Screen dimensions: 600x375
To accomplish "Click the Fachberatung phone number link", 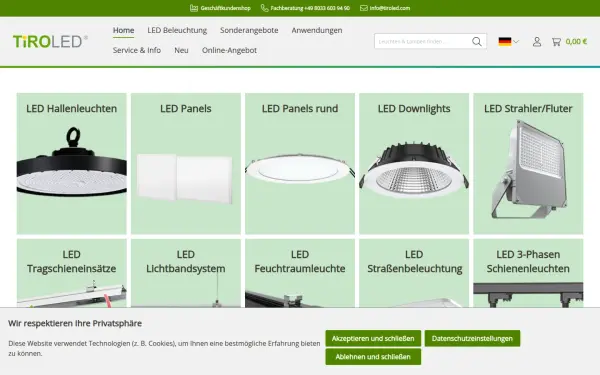I will click(x=310, y=8).
